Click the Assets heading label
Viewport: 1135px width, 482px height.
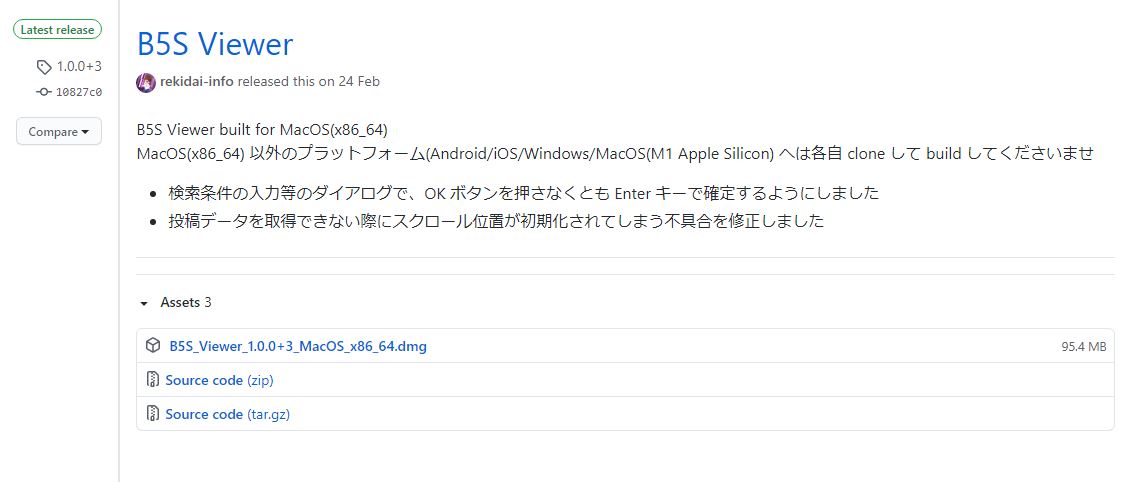click(180, 303)
